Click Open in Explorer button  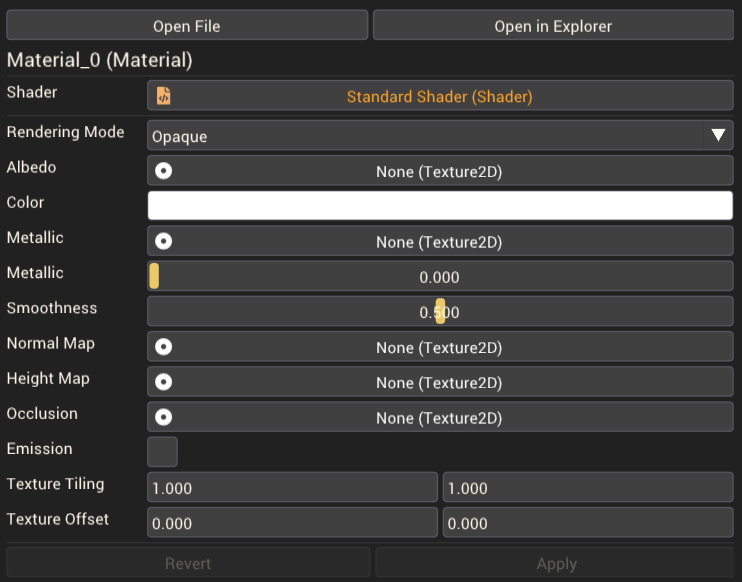tap(553, 26)
